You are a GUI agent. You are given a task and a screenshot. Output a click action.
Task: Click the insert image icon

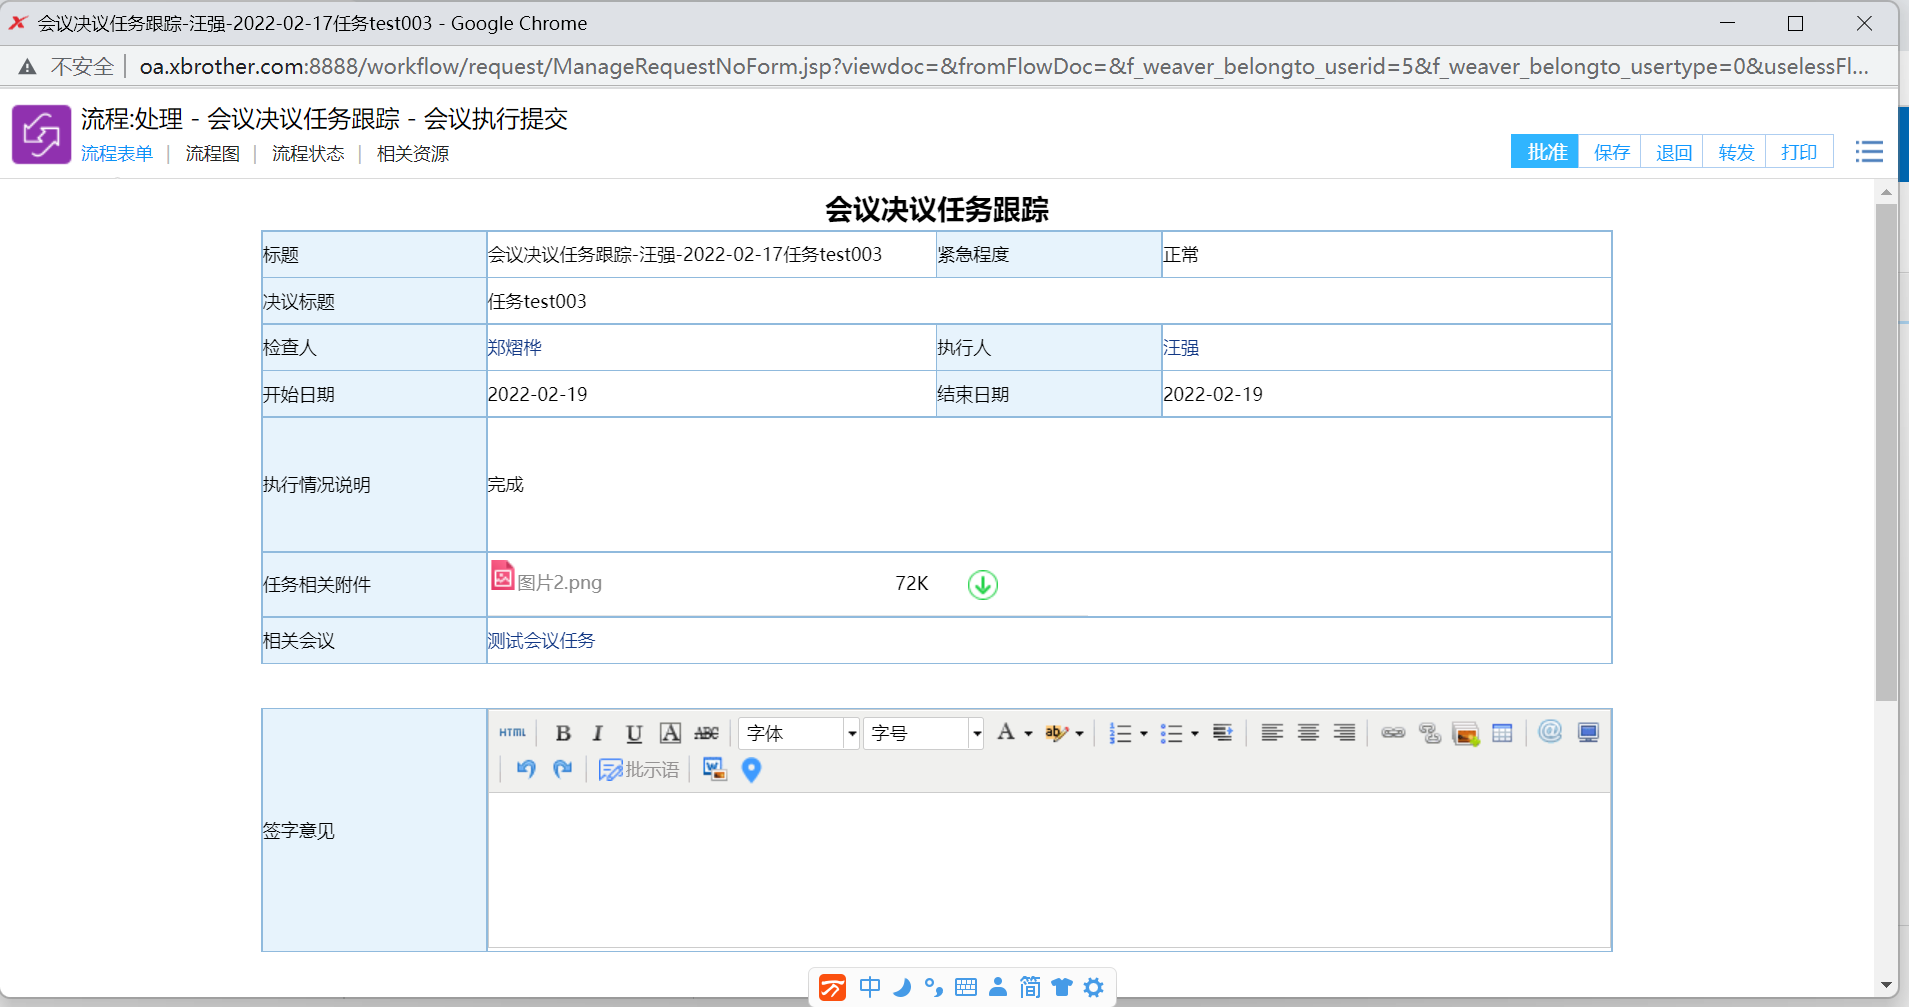tap(1465, 733)
